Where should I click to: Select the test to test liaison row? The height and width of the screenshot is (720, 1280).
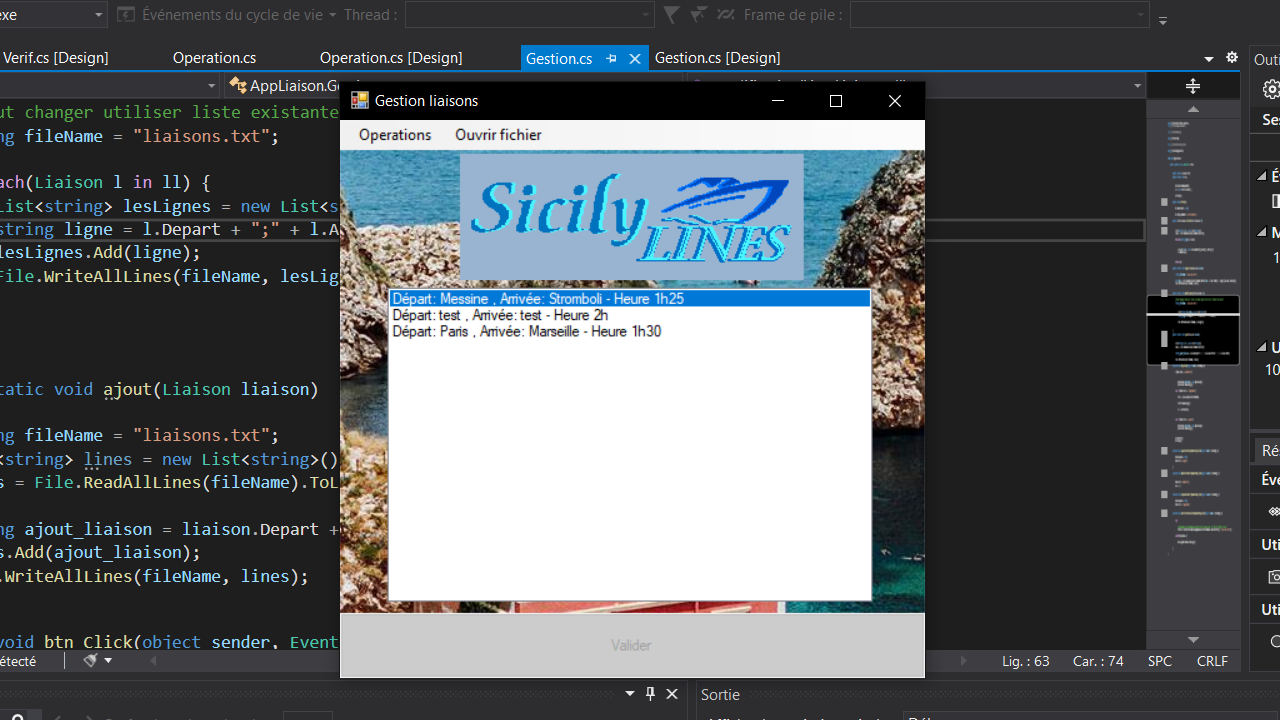(629, 315)
